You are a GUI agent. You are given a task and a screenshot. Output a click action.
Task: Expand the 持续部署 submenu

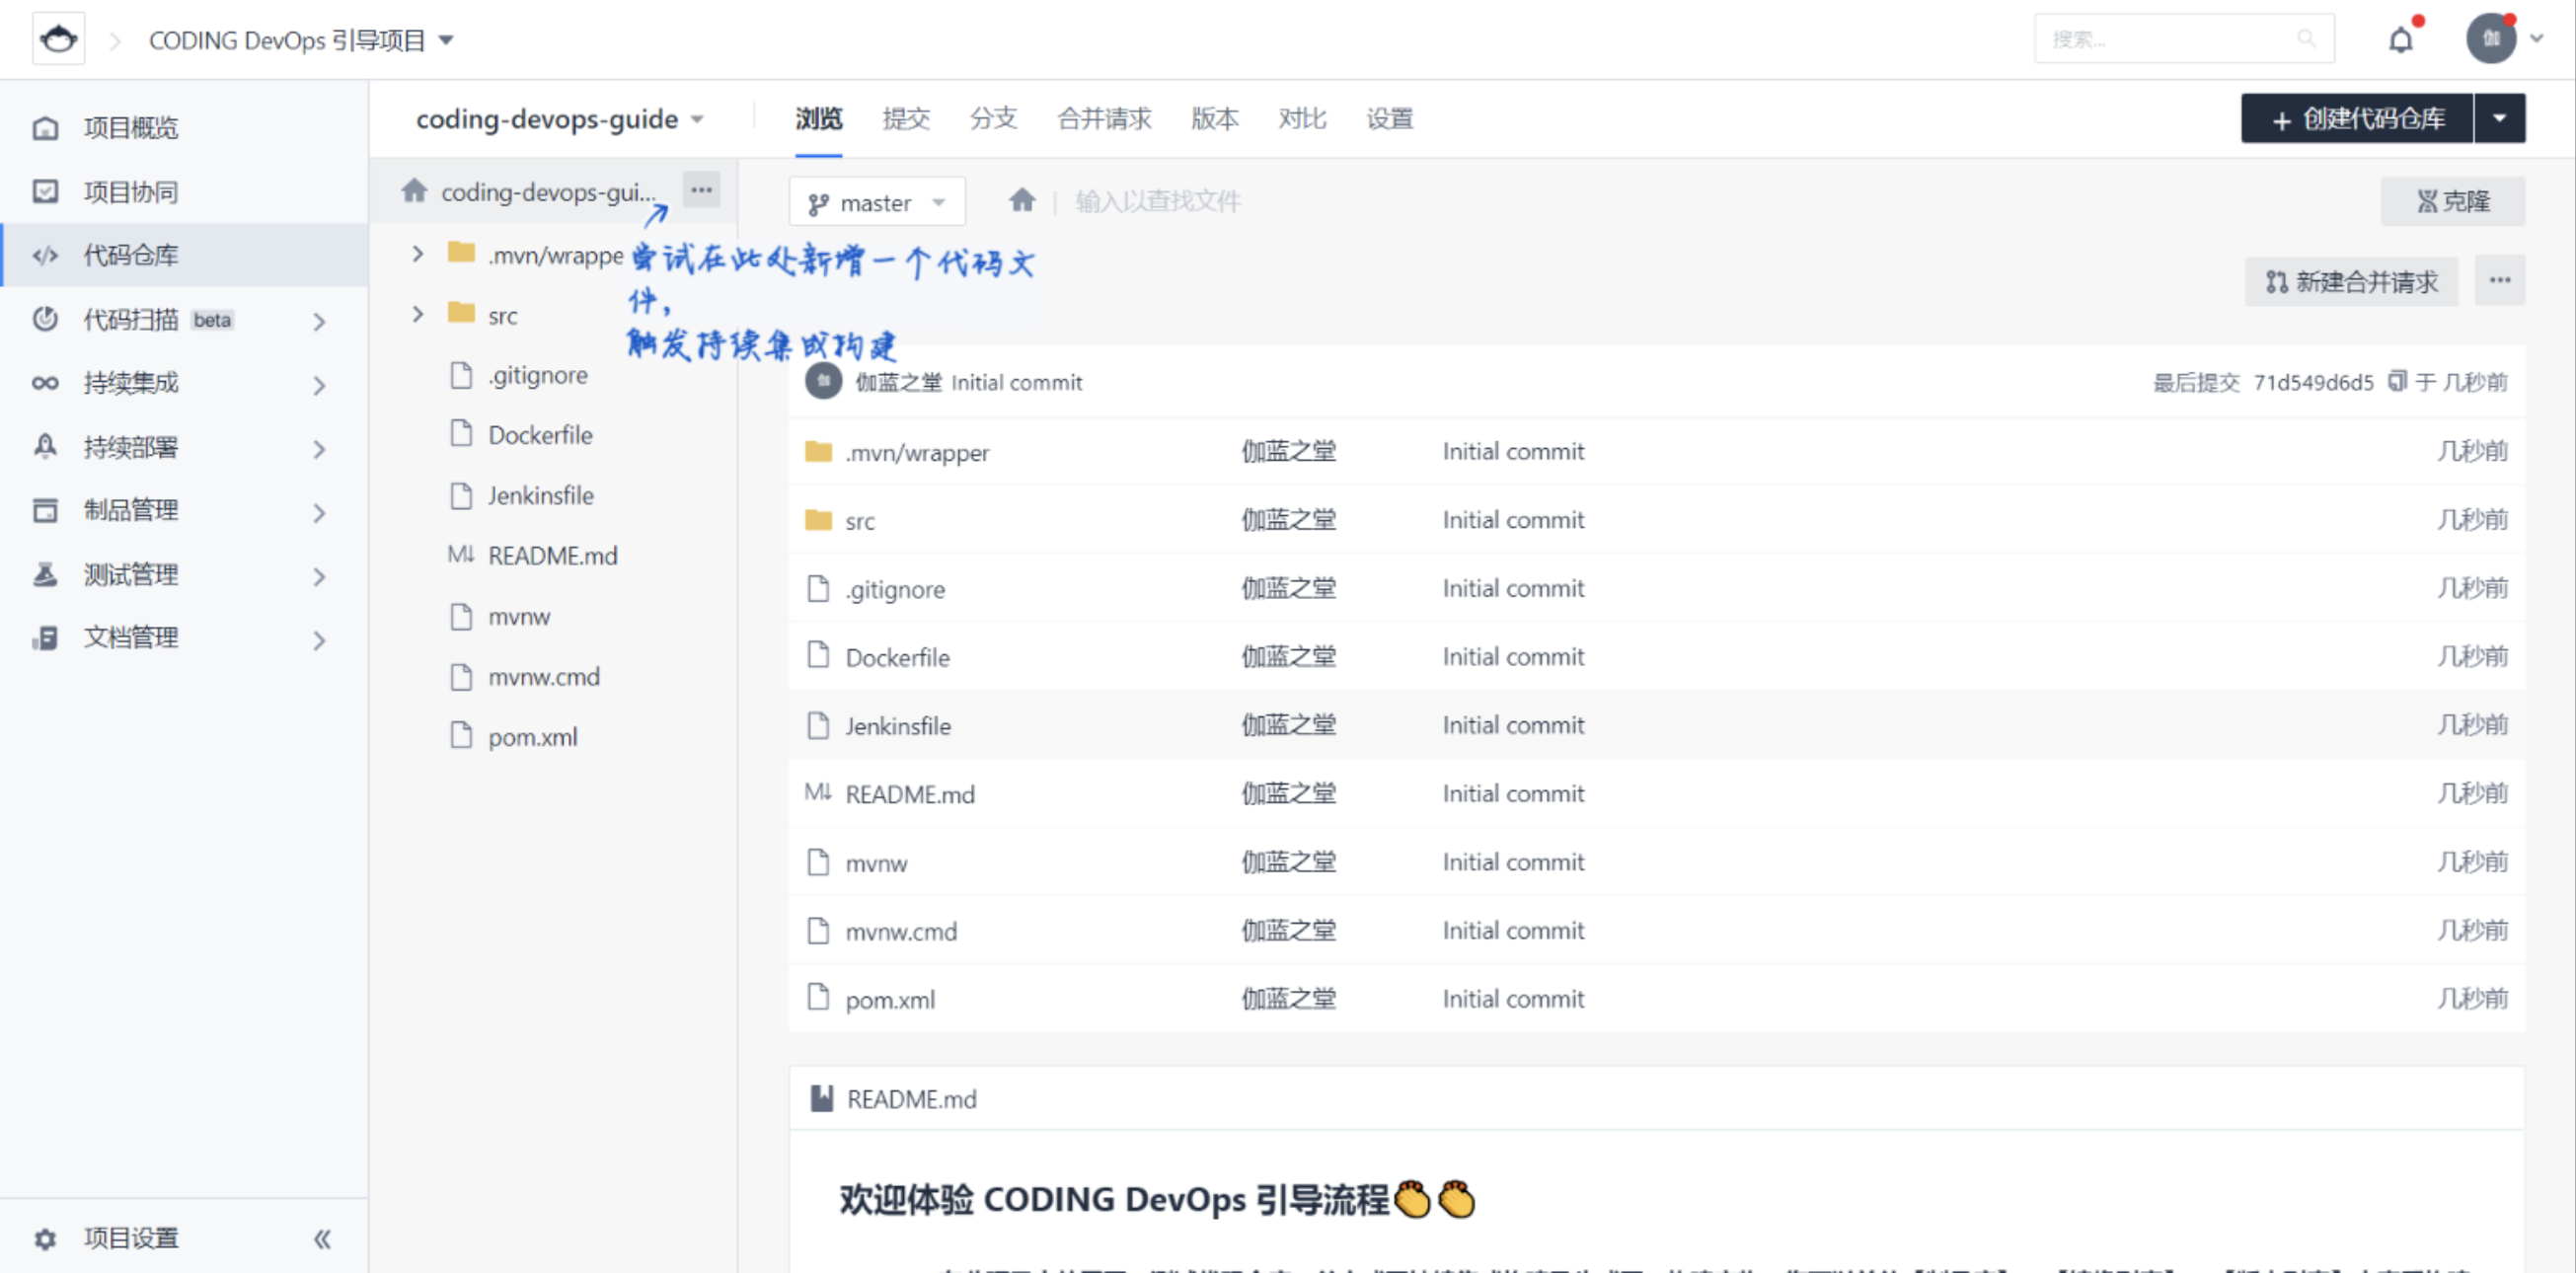pos(319,449)
